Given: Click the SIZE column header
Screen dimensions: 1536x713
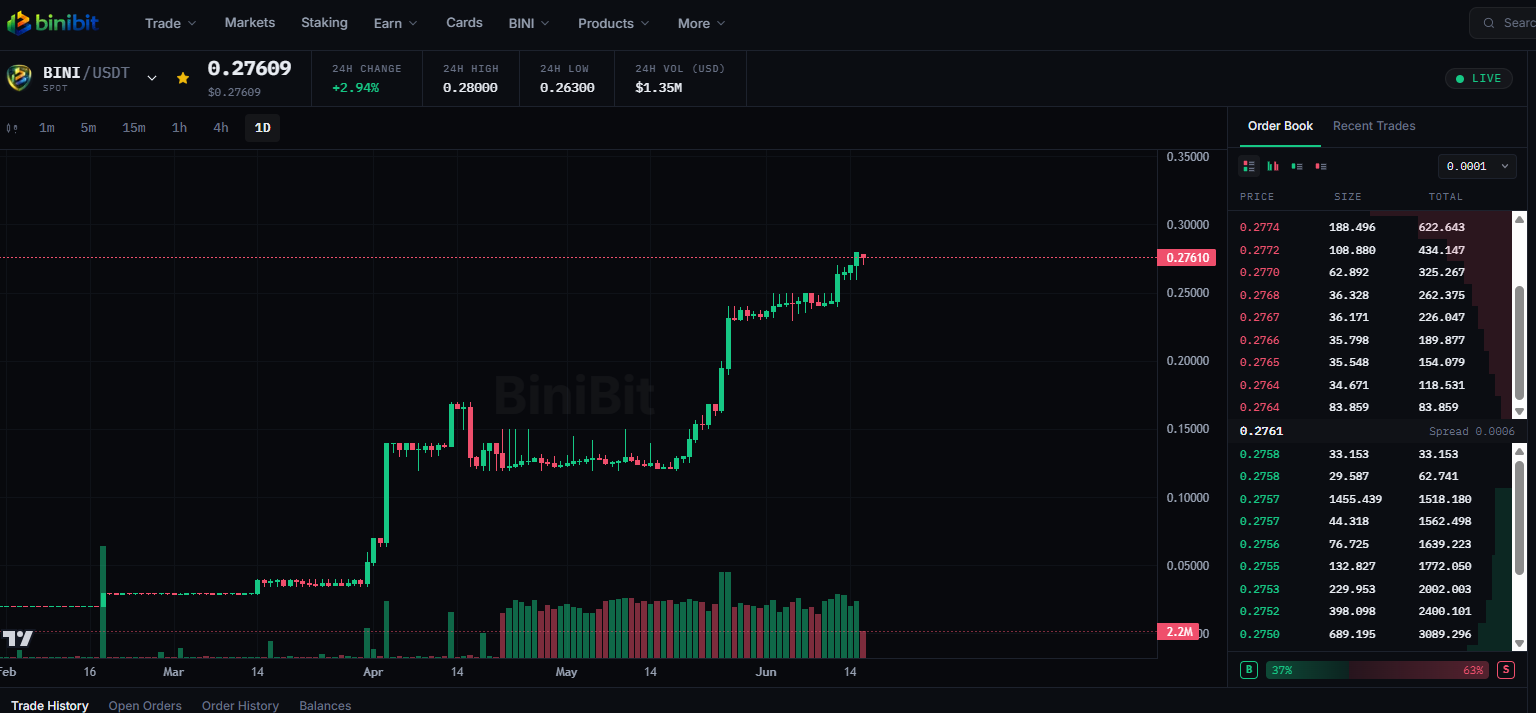Looking at the screenshot, I should 1347,197.
